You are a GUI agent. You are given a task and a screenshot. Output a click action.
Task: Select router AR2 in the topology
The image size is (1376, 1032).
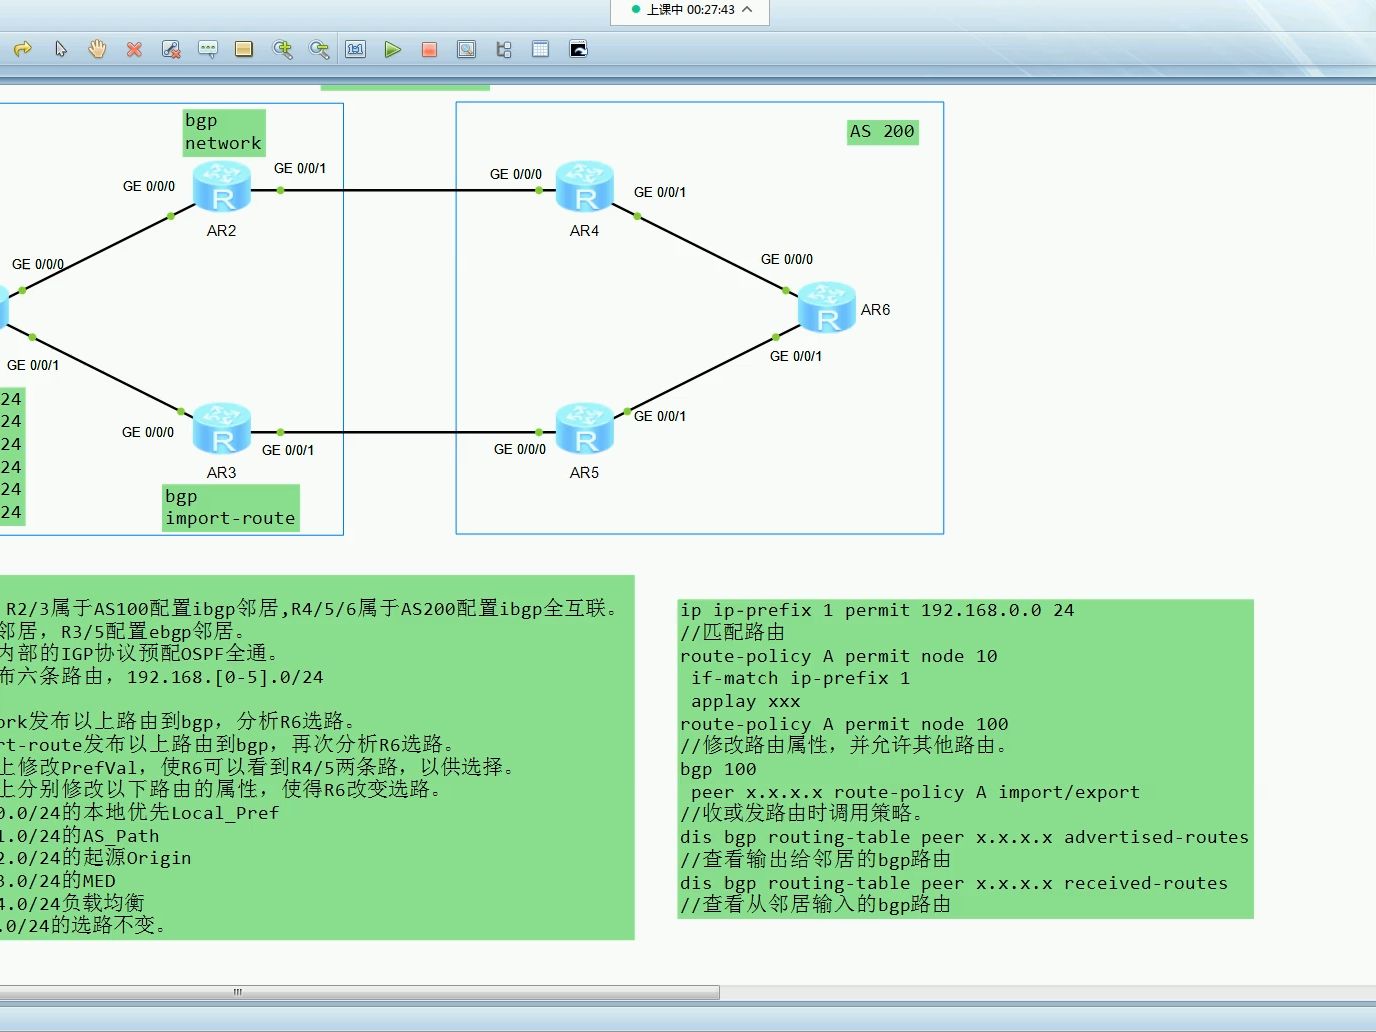pyautogui.click(x=222, y=187)
